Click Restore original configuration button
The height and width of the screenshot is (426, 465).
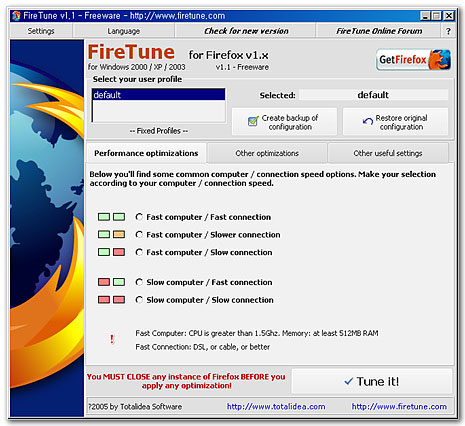[395, 122]
